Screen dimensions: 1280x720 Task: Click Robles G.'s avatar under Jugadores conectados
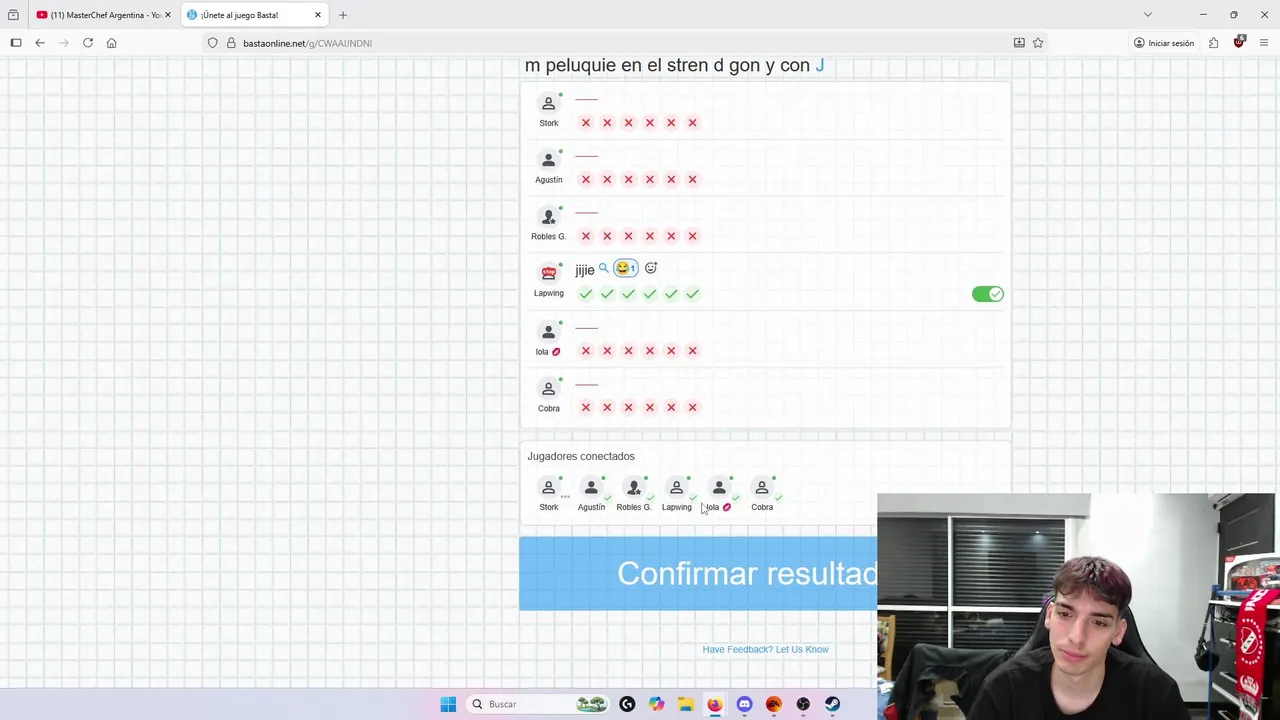(633, 488)
